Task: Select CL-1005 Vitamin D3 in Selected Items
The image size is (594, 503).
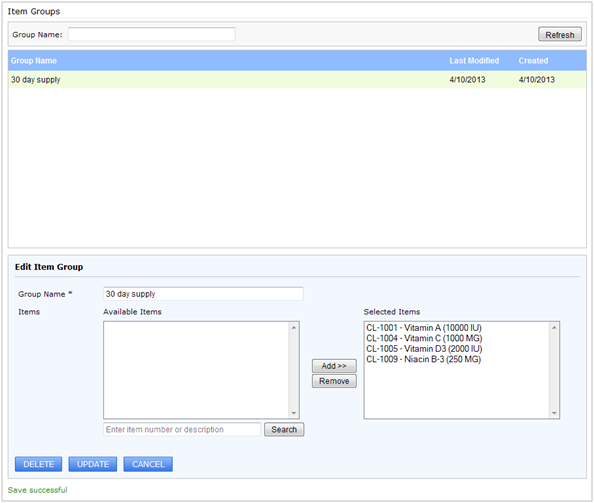Action: pos(424,349)
